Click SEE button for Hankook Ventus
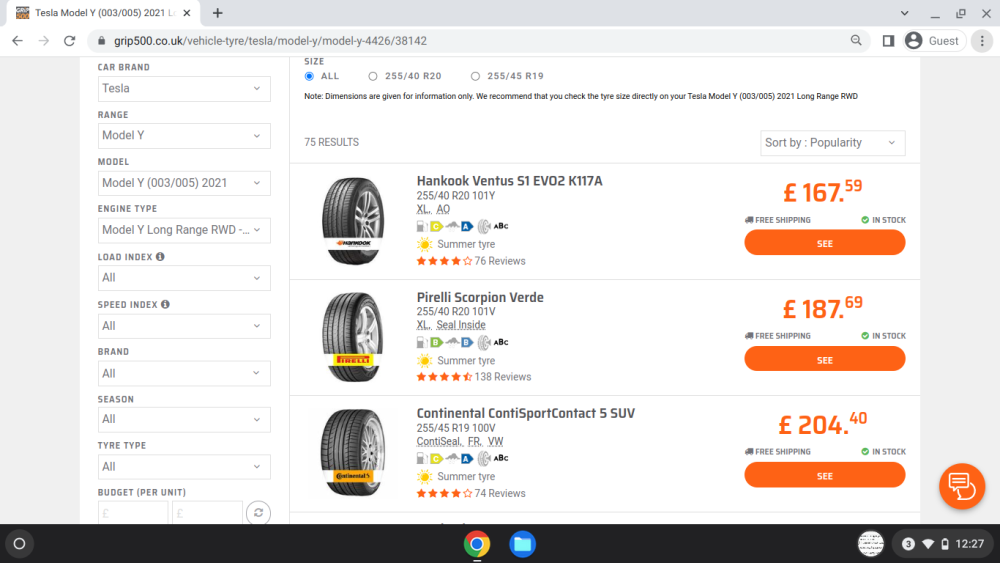The height and width of the screenshot is (563, 1000). pos(825,243)
